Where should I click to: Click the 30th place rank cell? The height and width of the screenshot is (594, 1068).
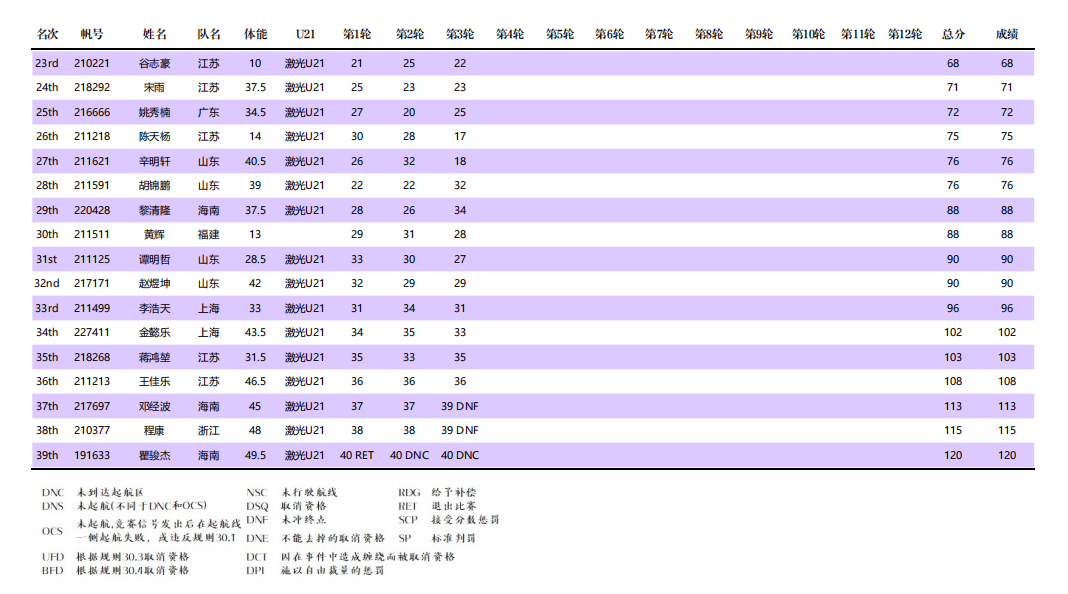pos(47,234)
